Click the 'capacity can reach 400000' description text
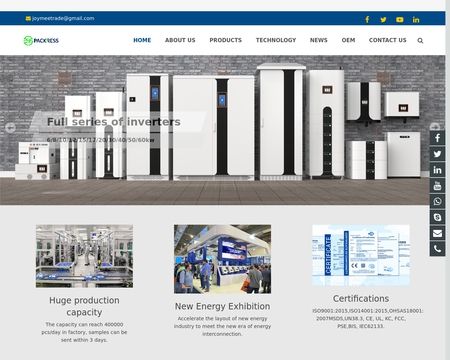 pyautogui.click(x=84, y=332)
